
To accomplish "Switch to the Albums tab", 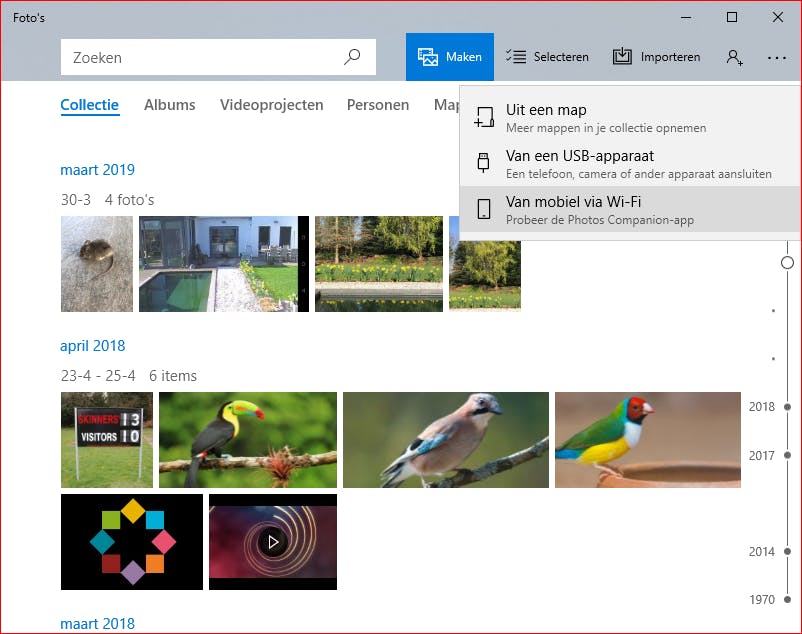I will [x=169, y=105].
